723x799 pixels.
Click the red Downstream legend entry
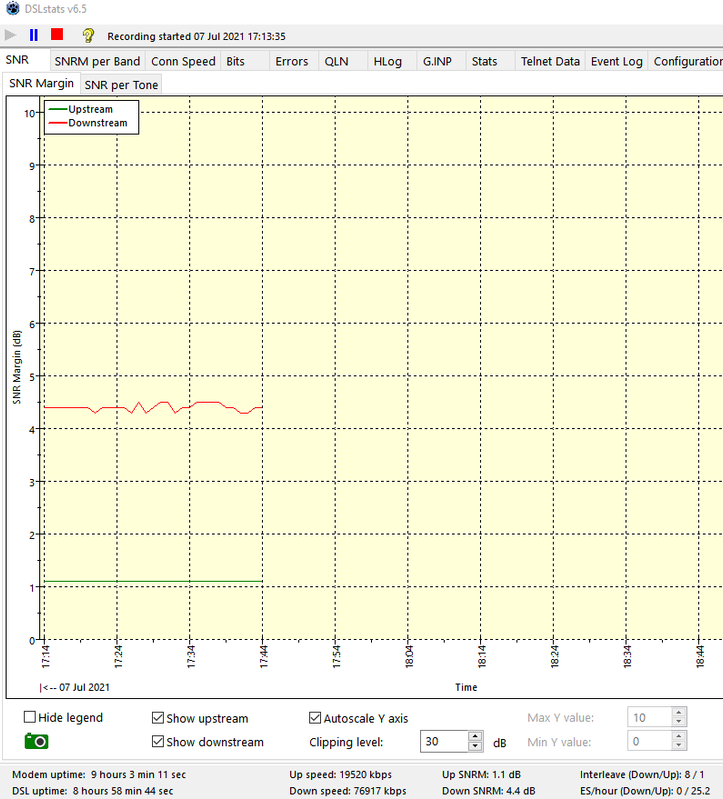97,123
